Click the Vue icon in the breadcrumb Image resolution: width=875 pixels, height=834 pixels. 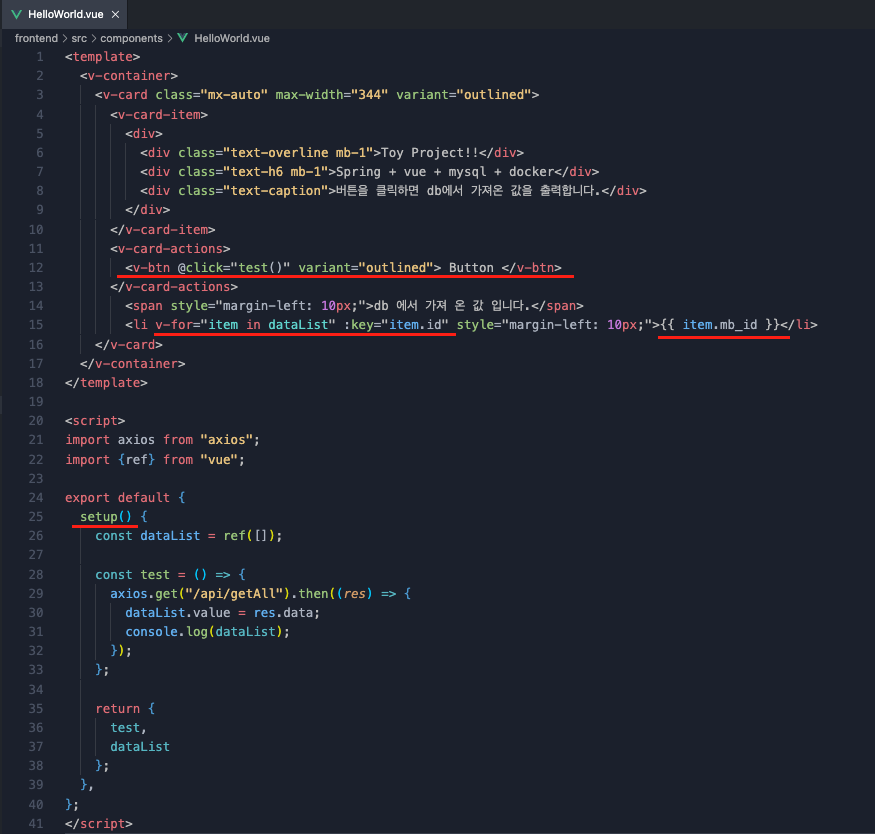(182, 38)
